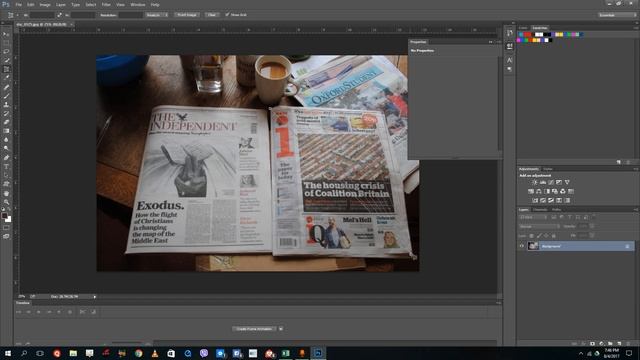
Task: Open Create Frame Animation dropdown arrow
Action: tap(281, 329)
